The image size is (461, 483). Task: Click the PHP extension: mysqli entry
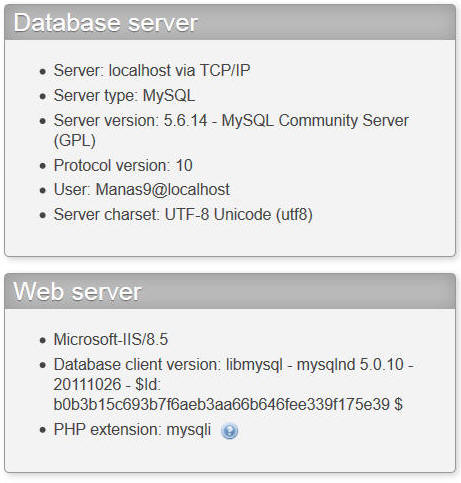coord(132,429)
